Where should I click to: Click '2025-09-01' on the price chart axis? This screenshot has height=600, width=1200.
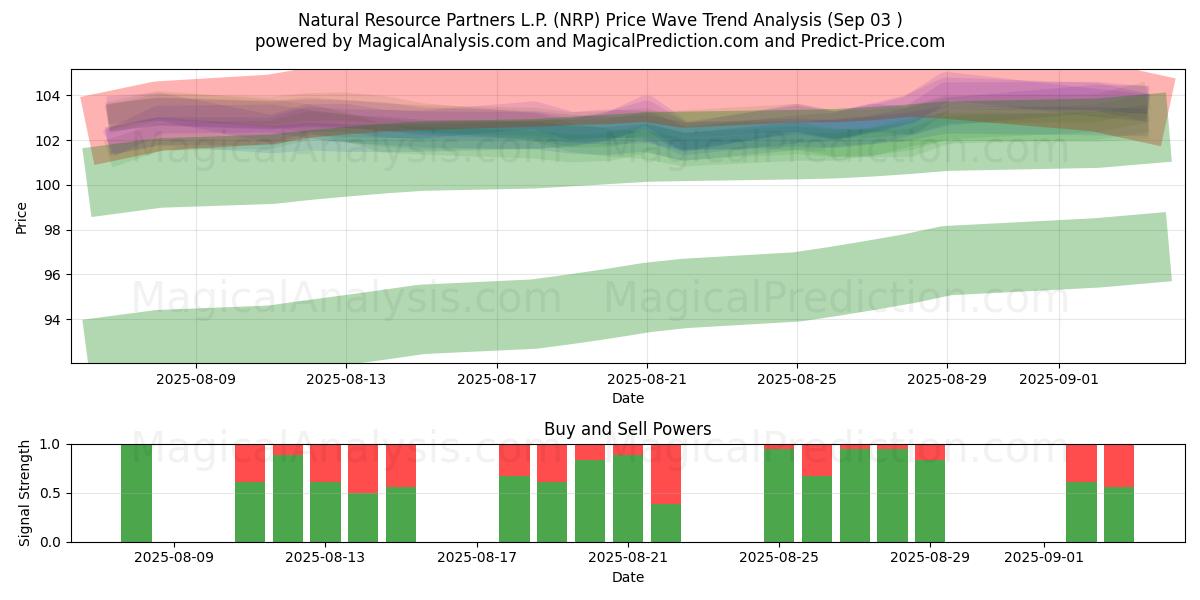click(1060, 380)
